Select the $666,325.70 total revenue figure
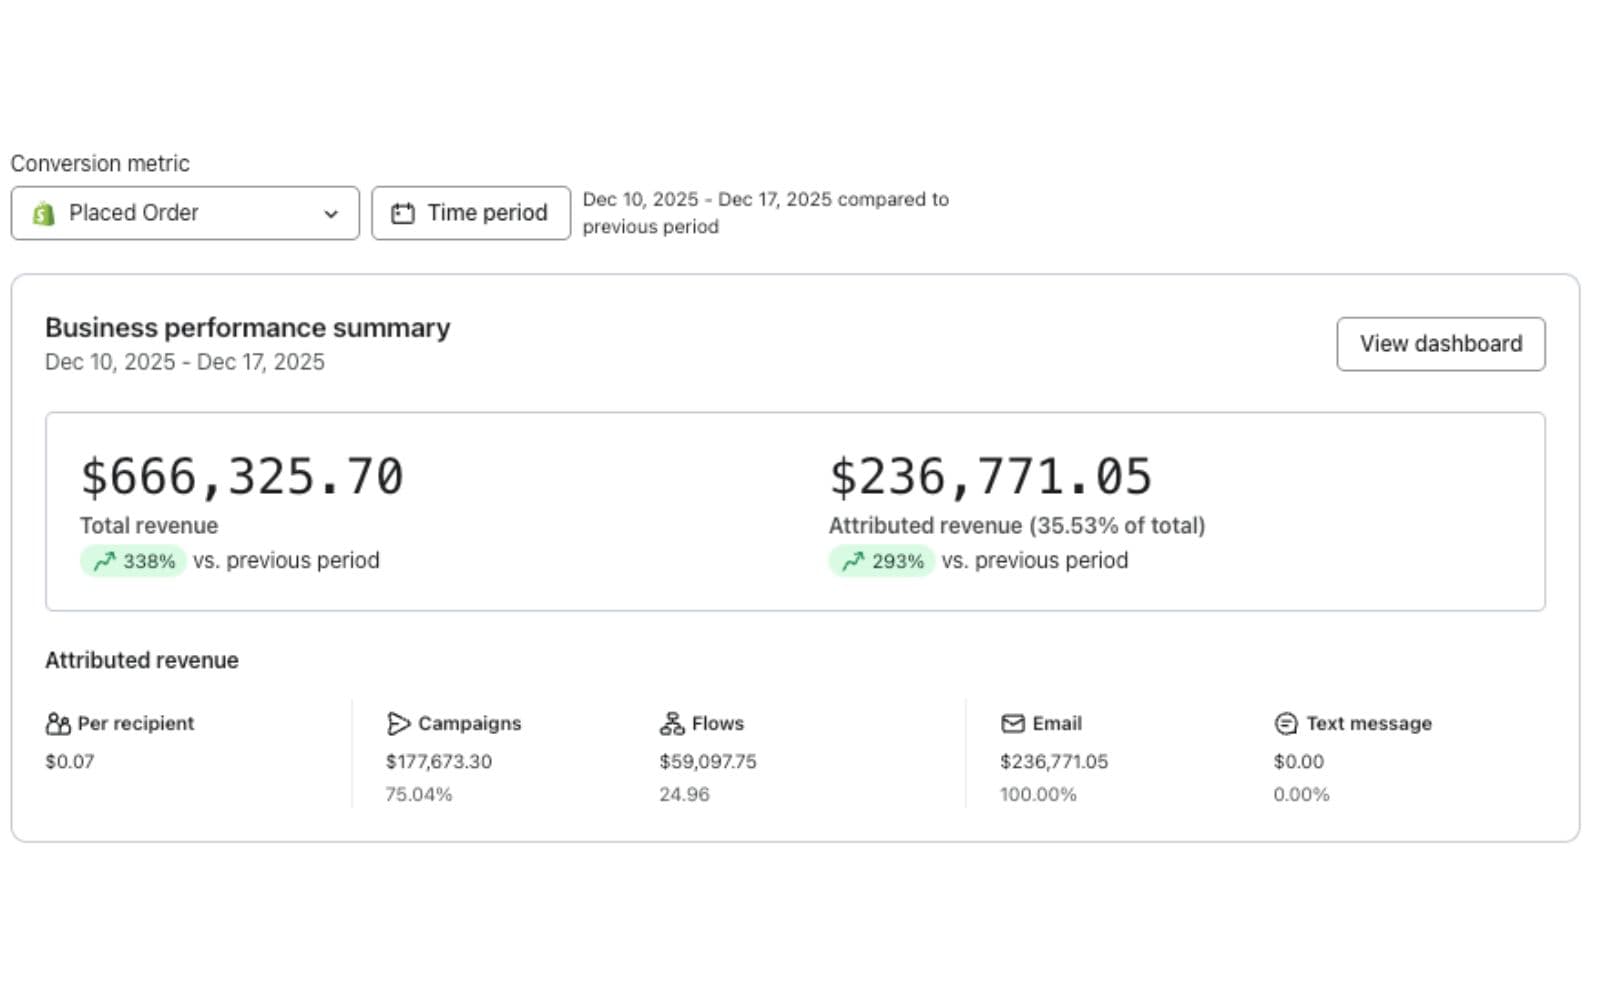 click(242, 475)
